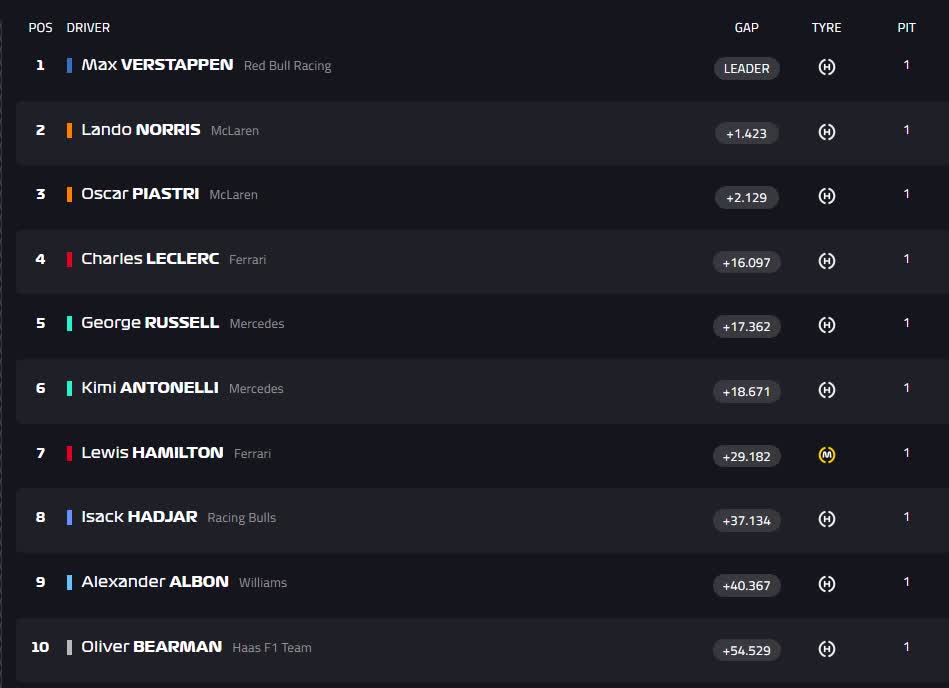The width and height of the screenshot is (949, 688).
Task: Click the LEADER gap badge
Action: pyautogui.click(x=746, y=68)
